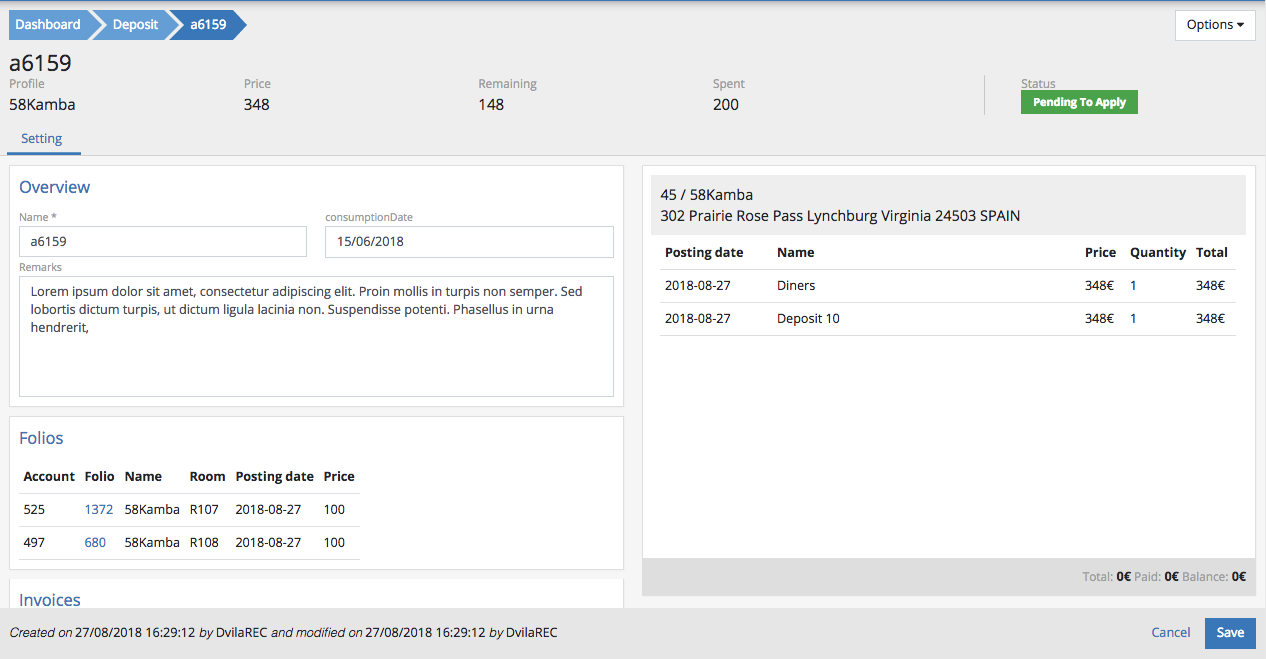
Task: Click the Invoices section heading
Action: (x=50, y=600)
